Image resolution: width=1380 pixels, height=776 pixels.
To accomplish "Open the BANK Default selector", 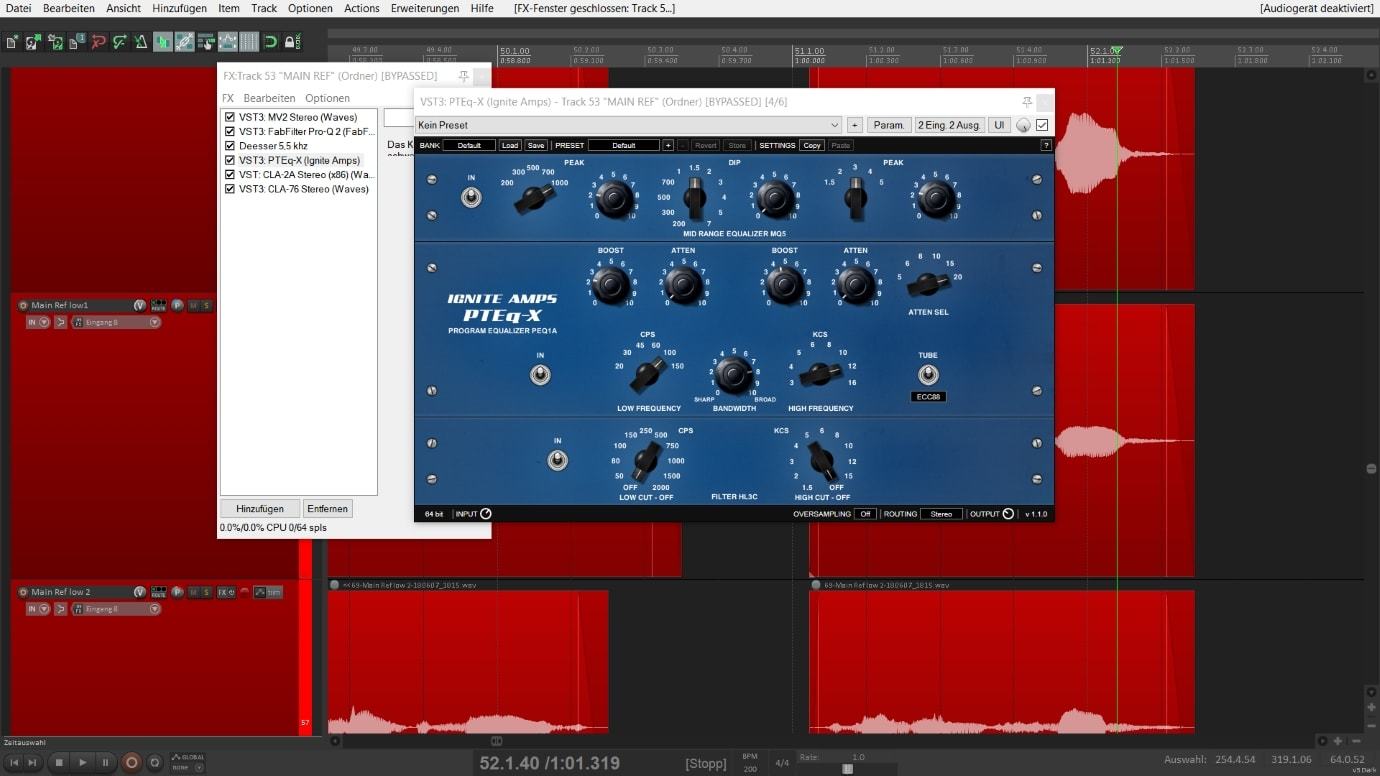I will point(469,145).
